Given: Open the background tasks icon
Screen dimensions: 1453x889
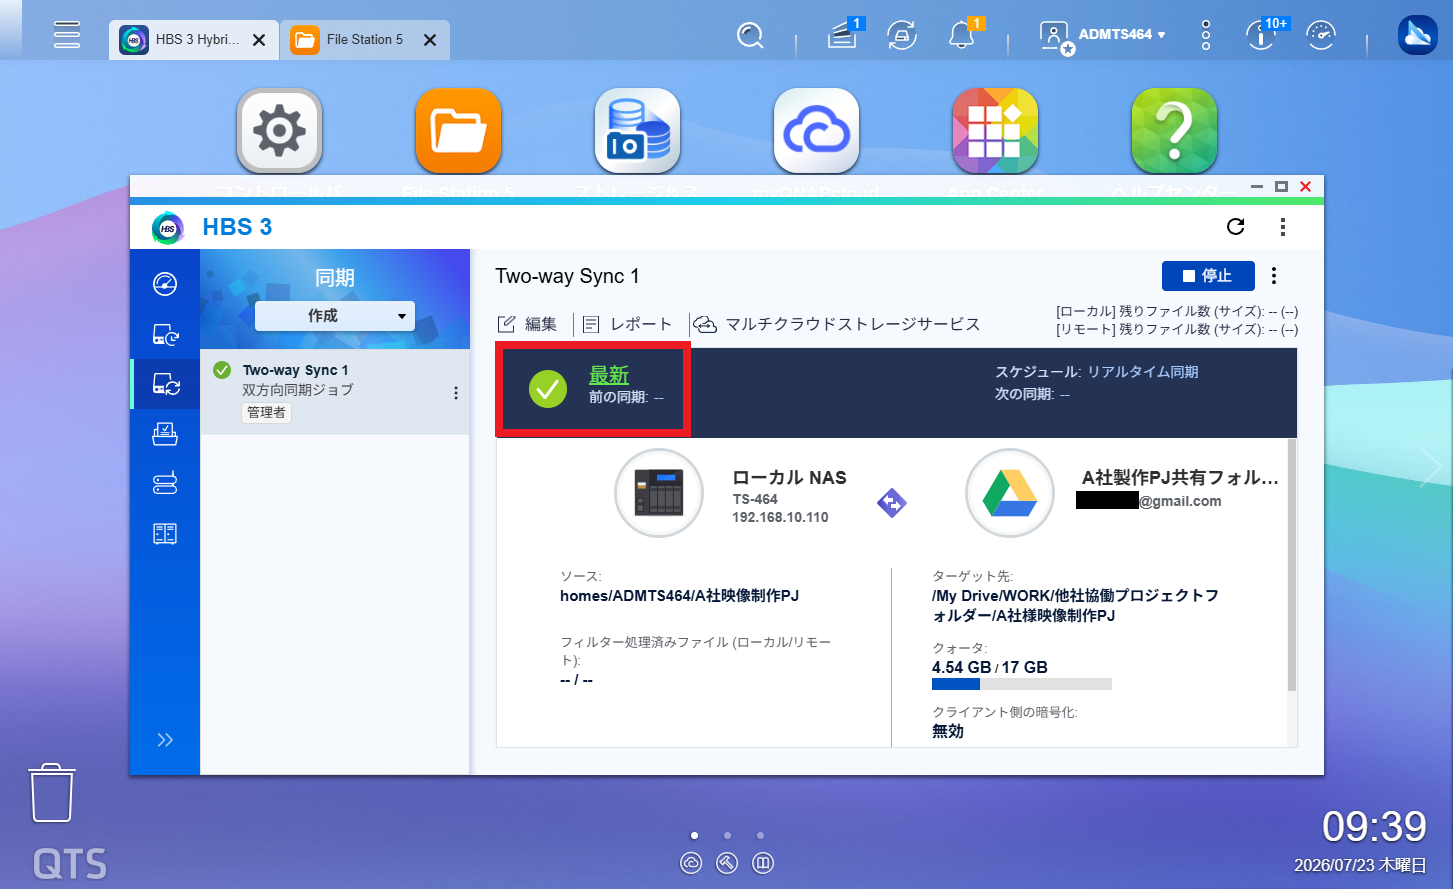Looking at the screenshot, I should click(843, 36).
